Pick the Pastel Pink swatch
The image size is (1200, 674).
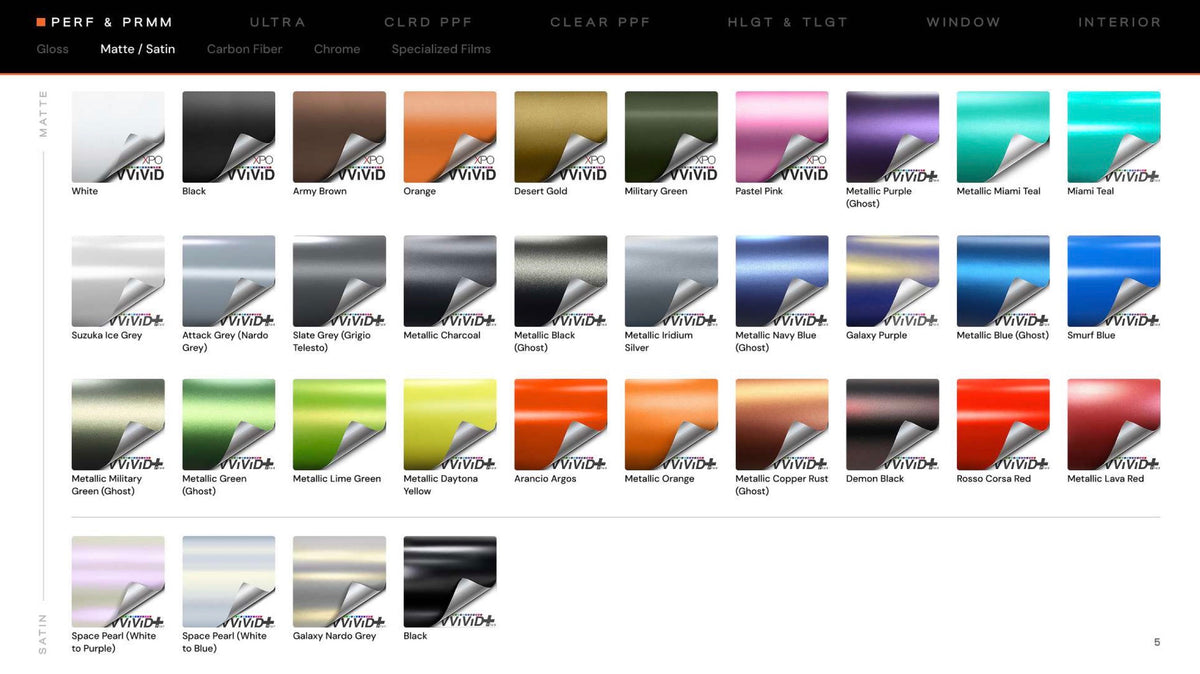pos(782,137)
